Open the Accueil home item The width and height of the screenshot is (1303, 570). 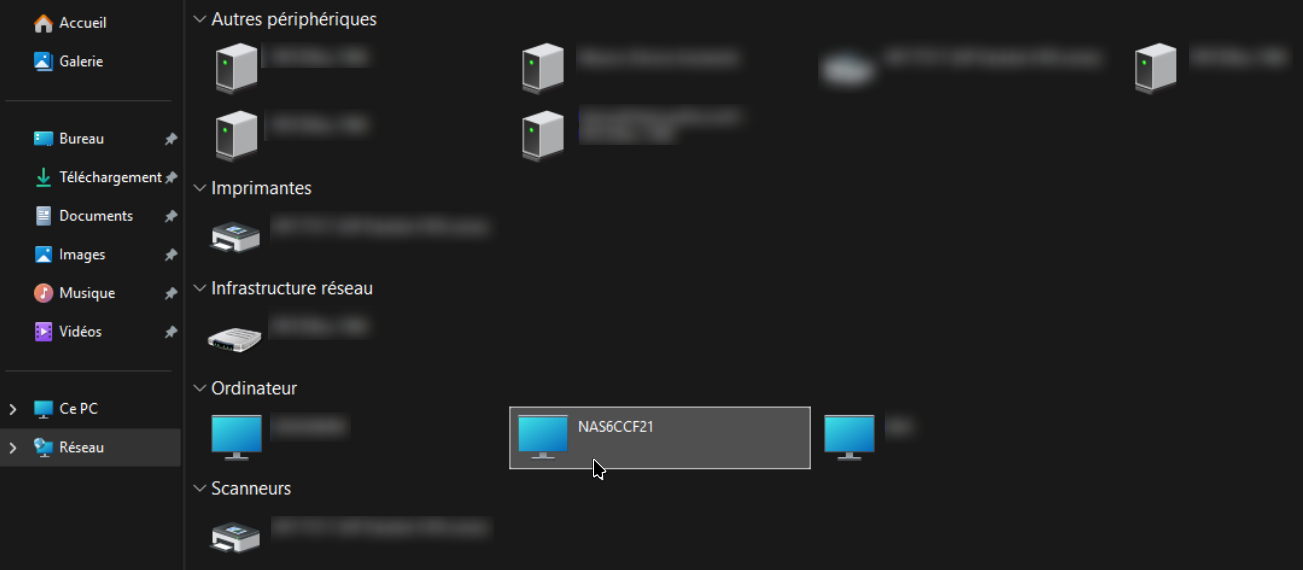70,22
